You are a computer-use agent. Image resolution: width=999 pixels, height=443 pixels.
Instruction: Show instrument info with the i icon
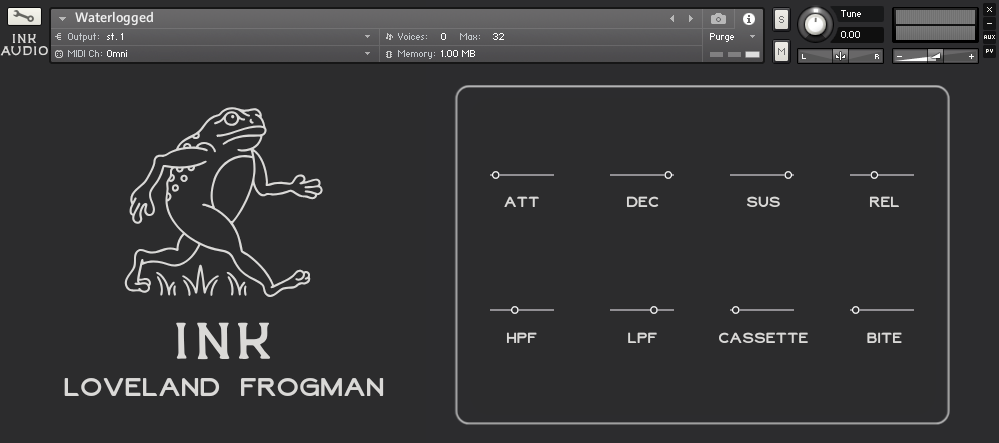click(748, 19)
